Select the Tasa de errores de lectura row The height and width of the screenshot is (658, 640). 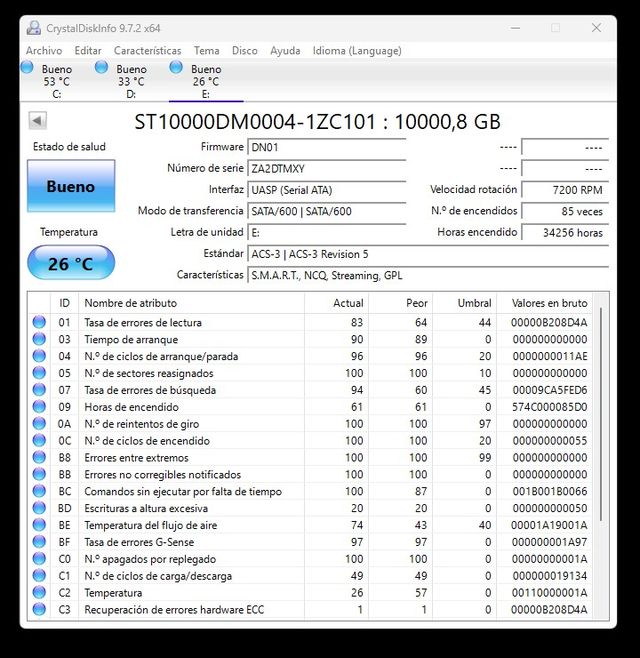310,322
